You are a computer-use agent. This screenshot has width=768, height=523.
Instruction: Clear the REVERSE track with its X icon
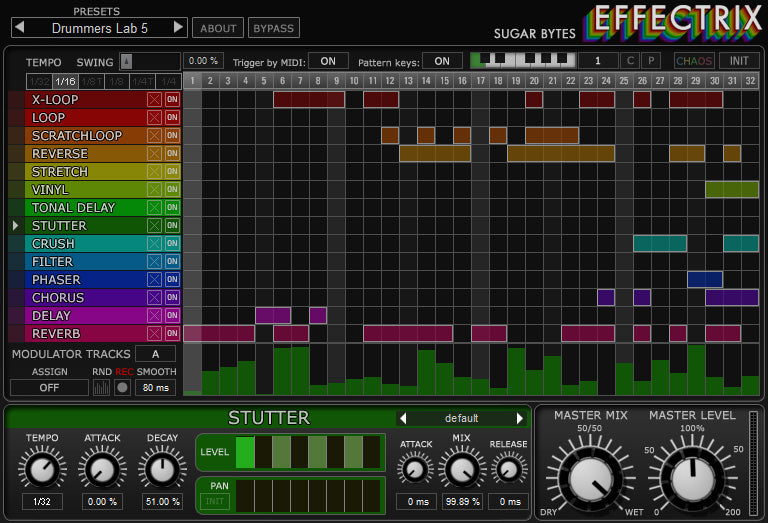154,154
